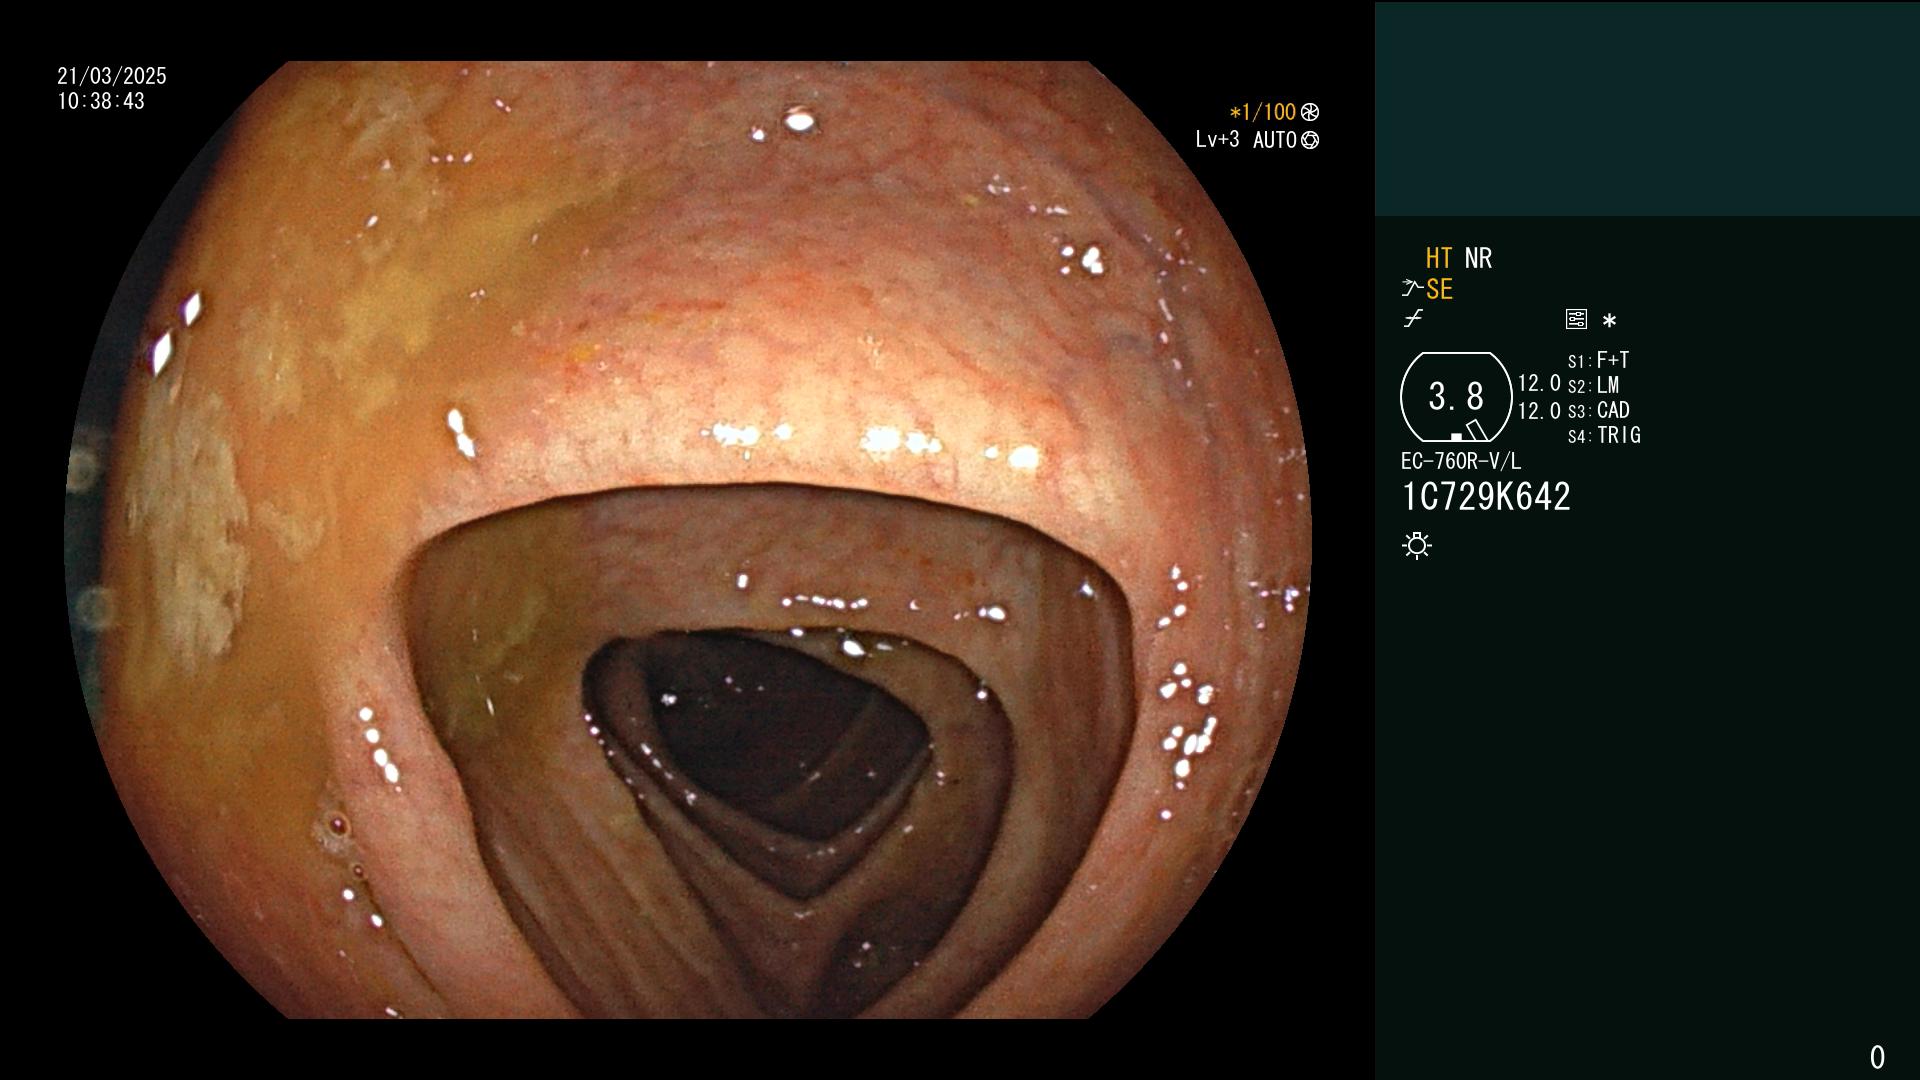Viewport: 1920px width, 1080px height.
Task: Select the *1/100 shutter speed value
Action: pos(1262,113)
